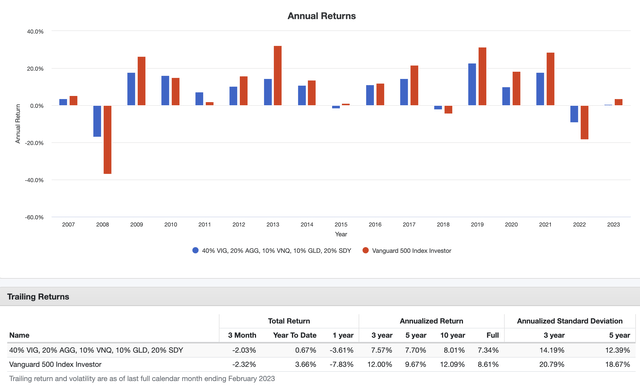
Task: Toggle the red Vanguard 500 Index legend marker
Action: pos(365,251)
